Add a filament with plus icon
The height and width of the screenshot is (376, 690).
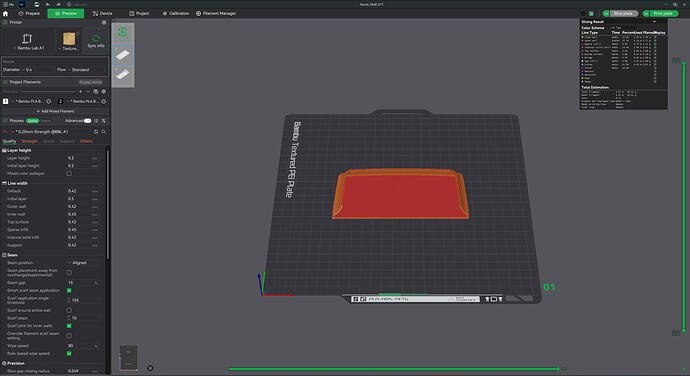81,92
